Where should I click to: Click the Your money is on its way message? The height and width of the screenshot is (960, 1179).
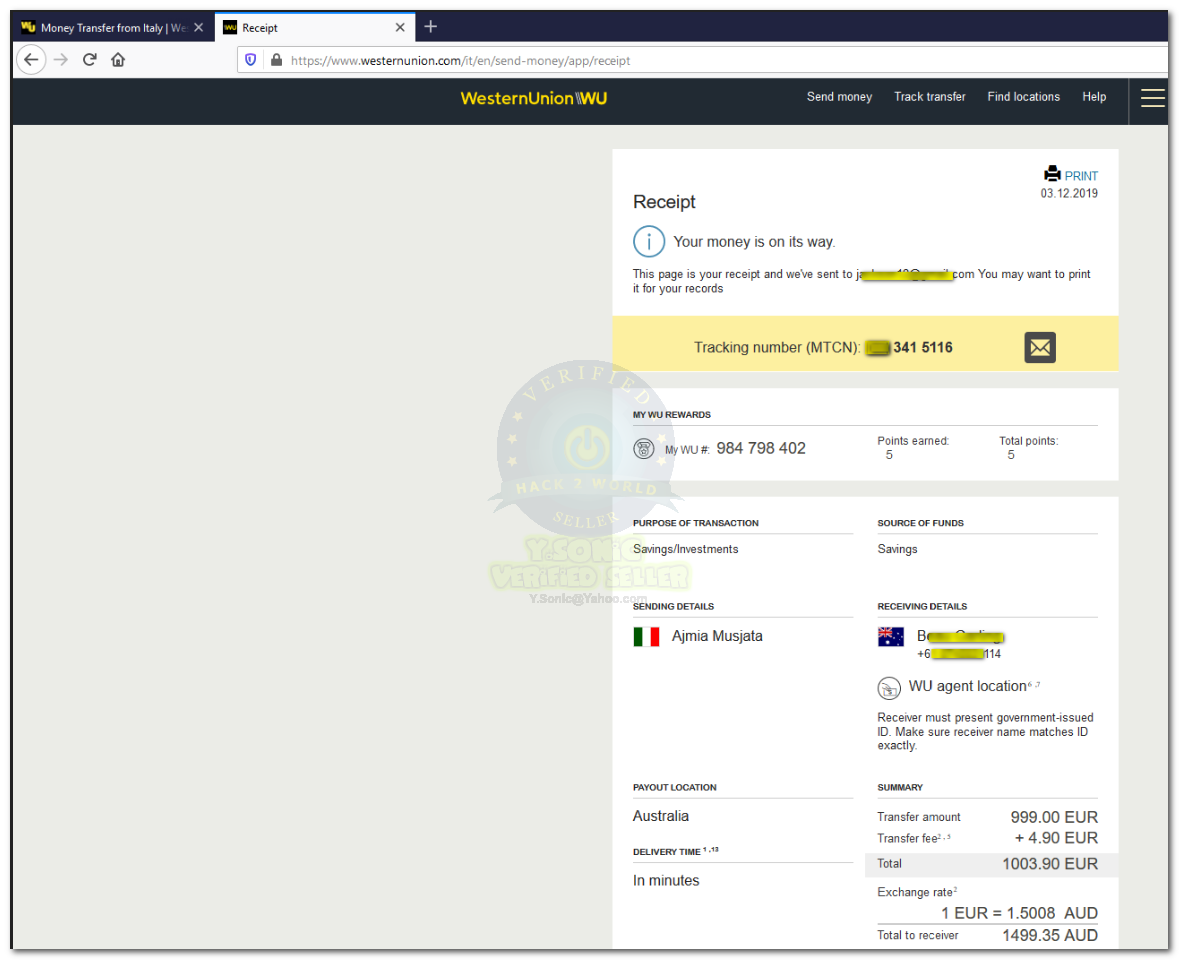click(x=753, y=241)
